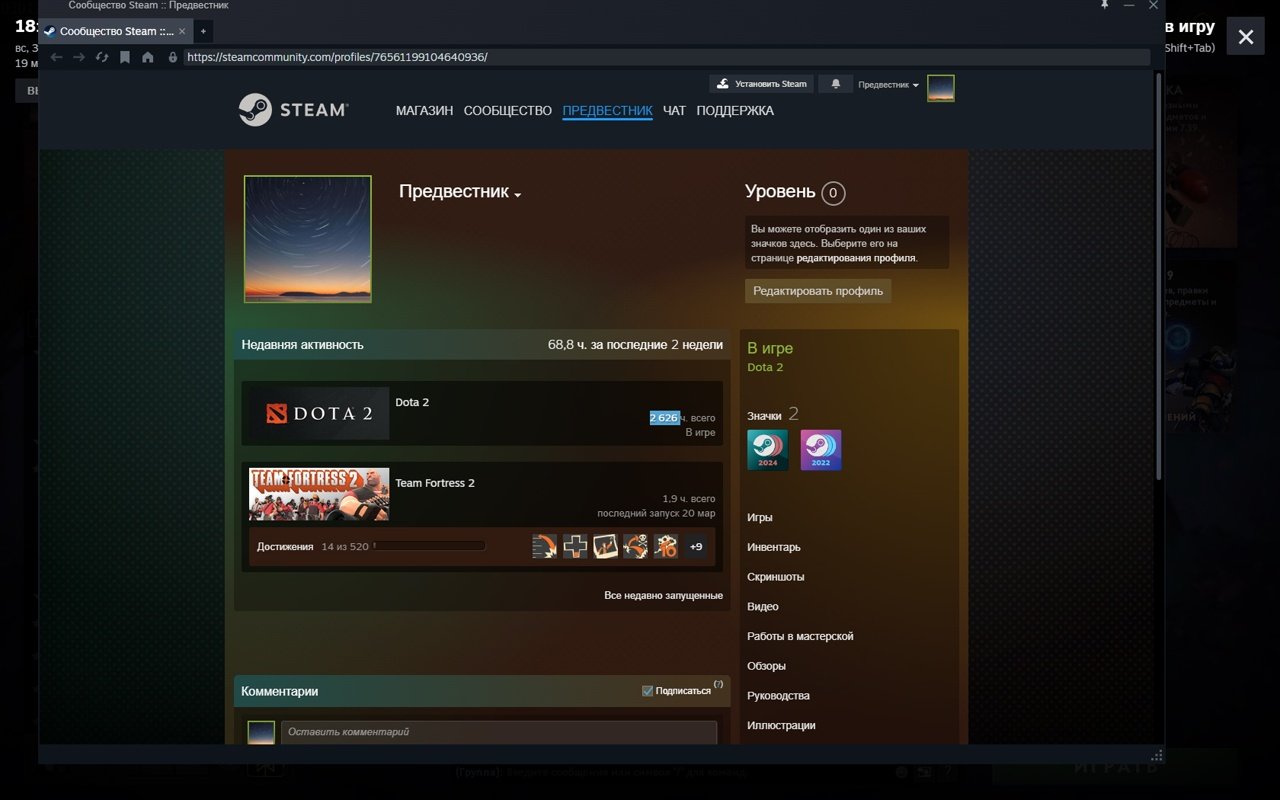
Task: Click the Team Fortress 2 title link
Action: (x=435, y=483)
